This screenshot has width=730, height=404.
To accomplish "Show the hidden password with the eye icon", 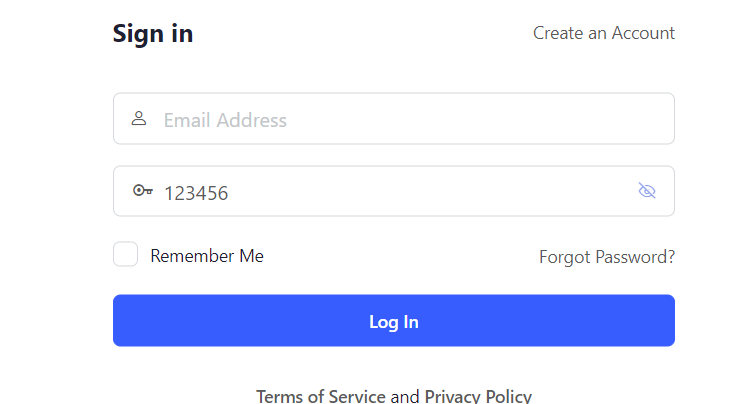I will [x=647, y=191].
